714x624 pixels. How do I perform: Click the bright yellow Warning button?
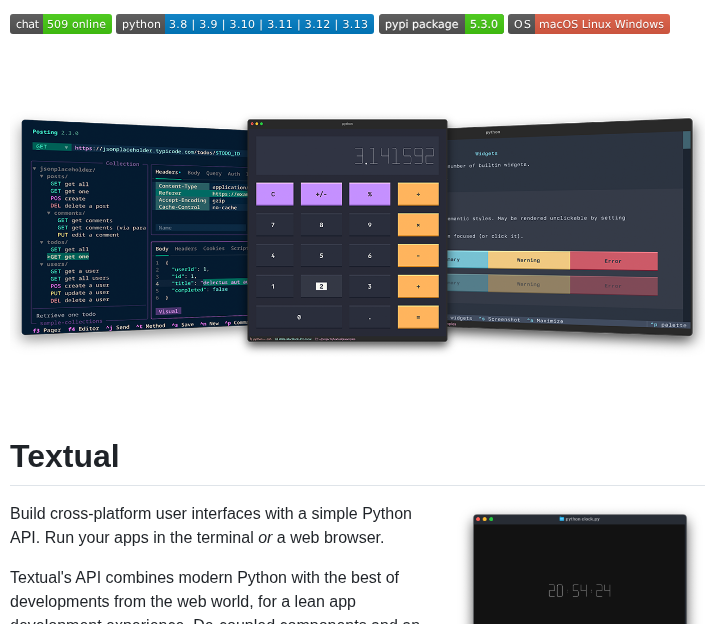click(529, 260)
